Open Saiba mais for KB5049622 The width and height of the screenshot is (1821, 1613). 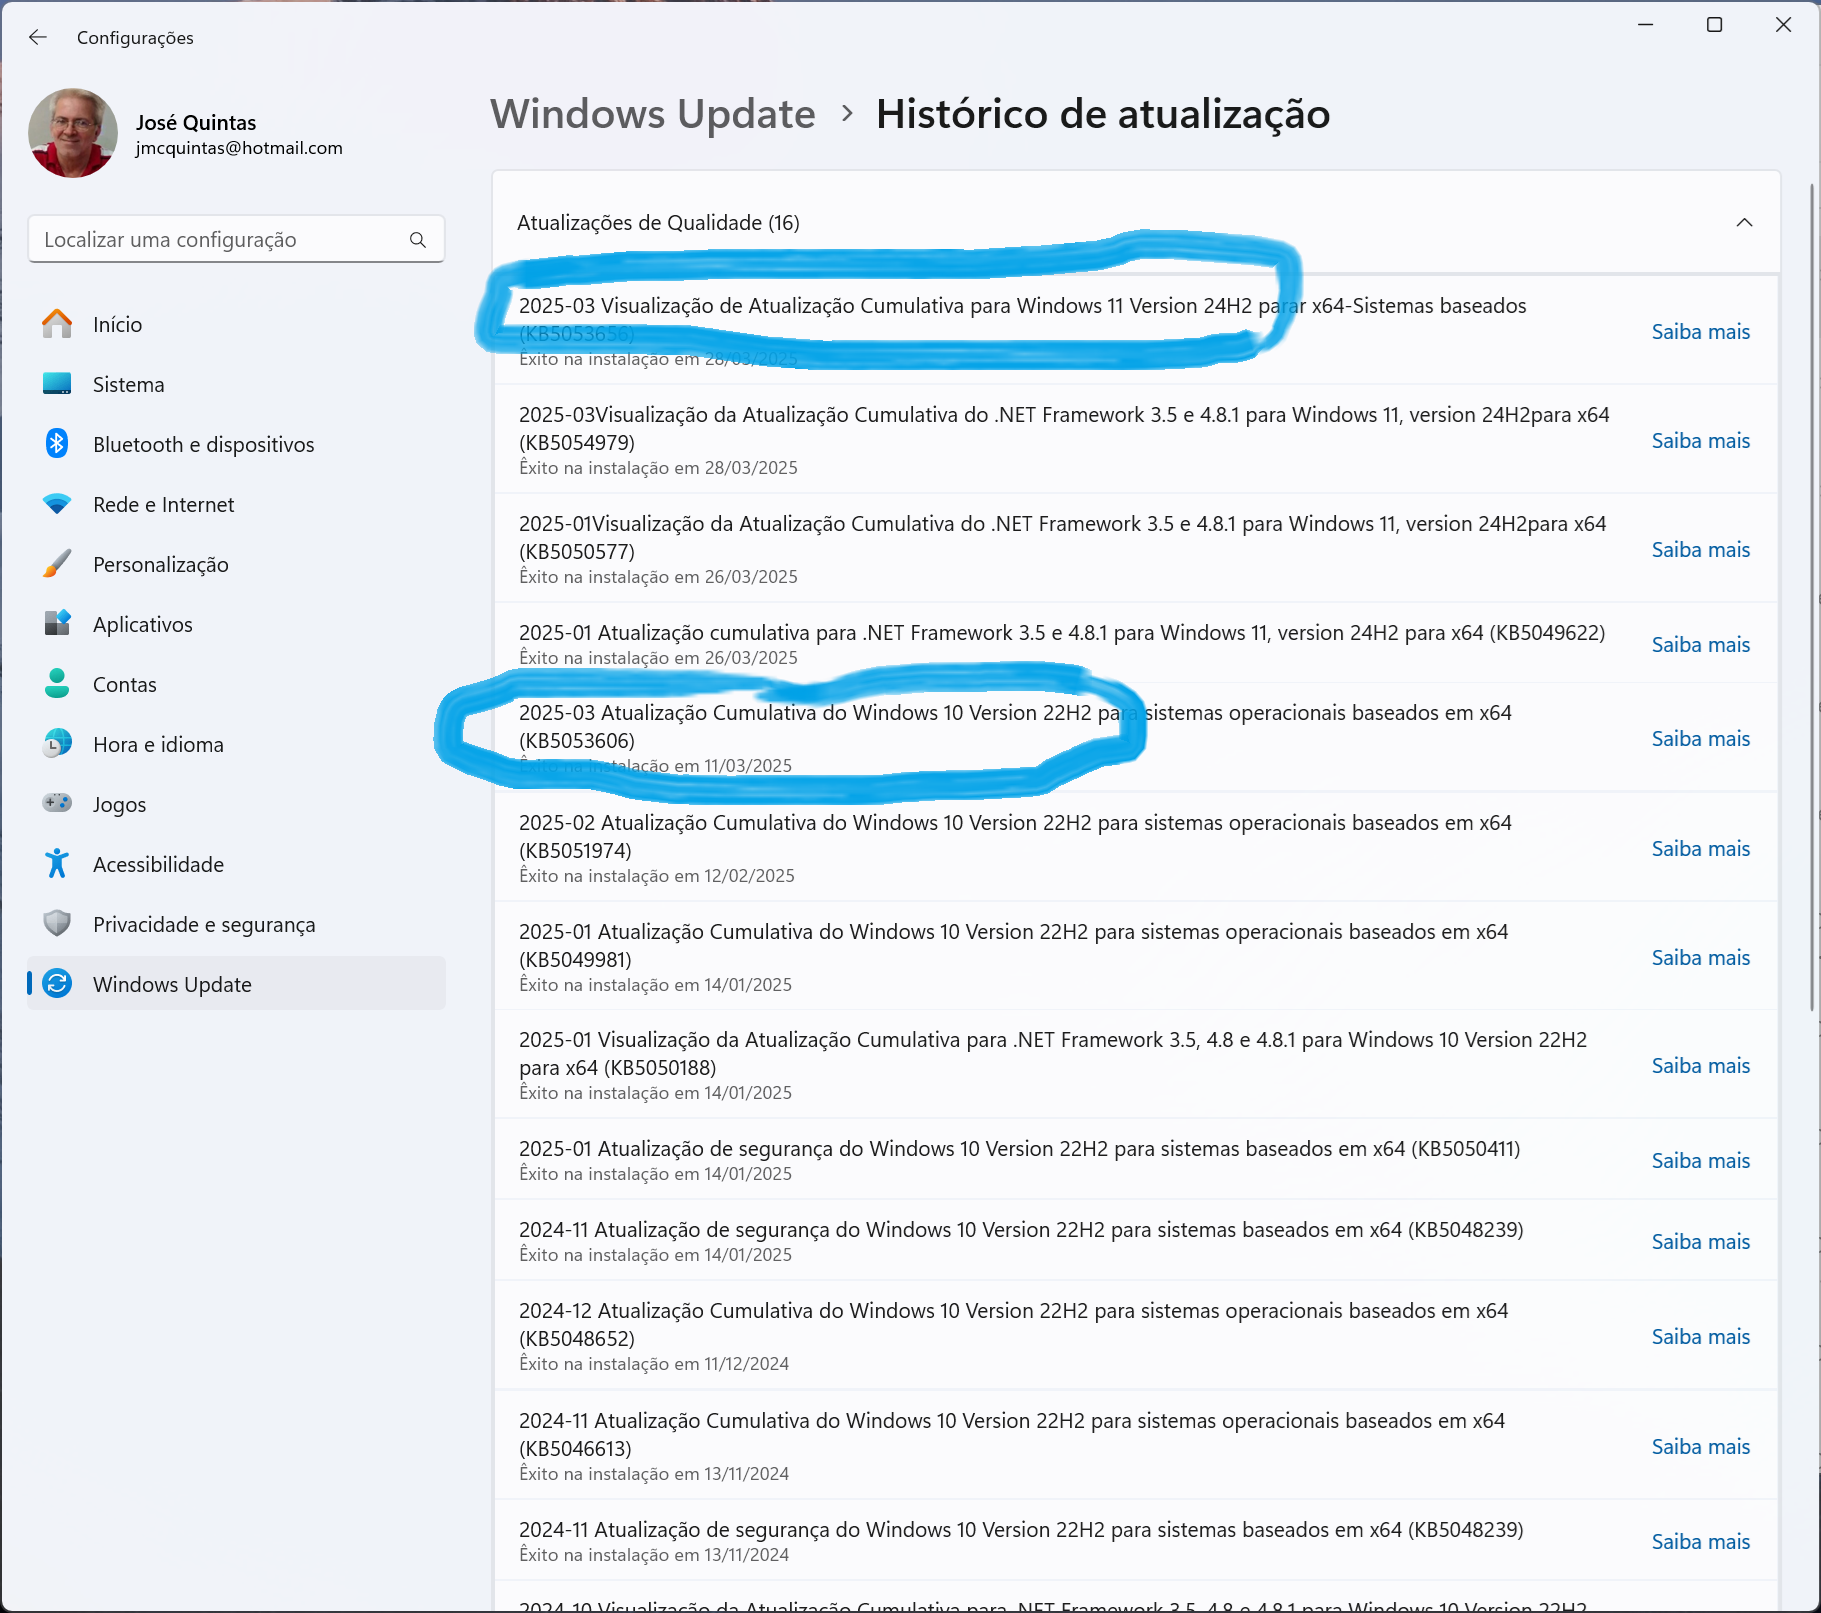click(1700, 645)
